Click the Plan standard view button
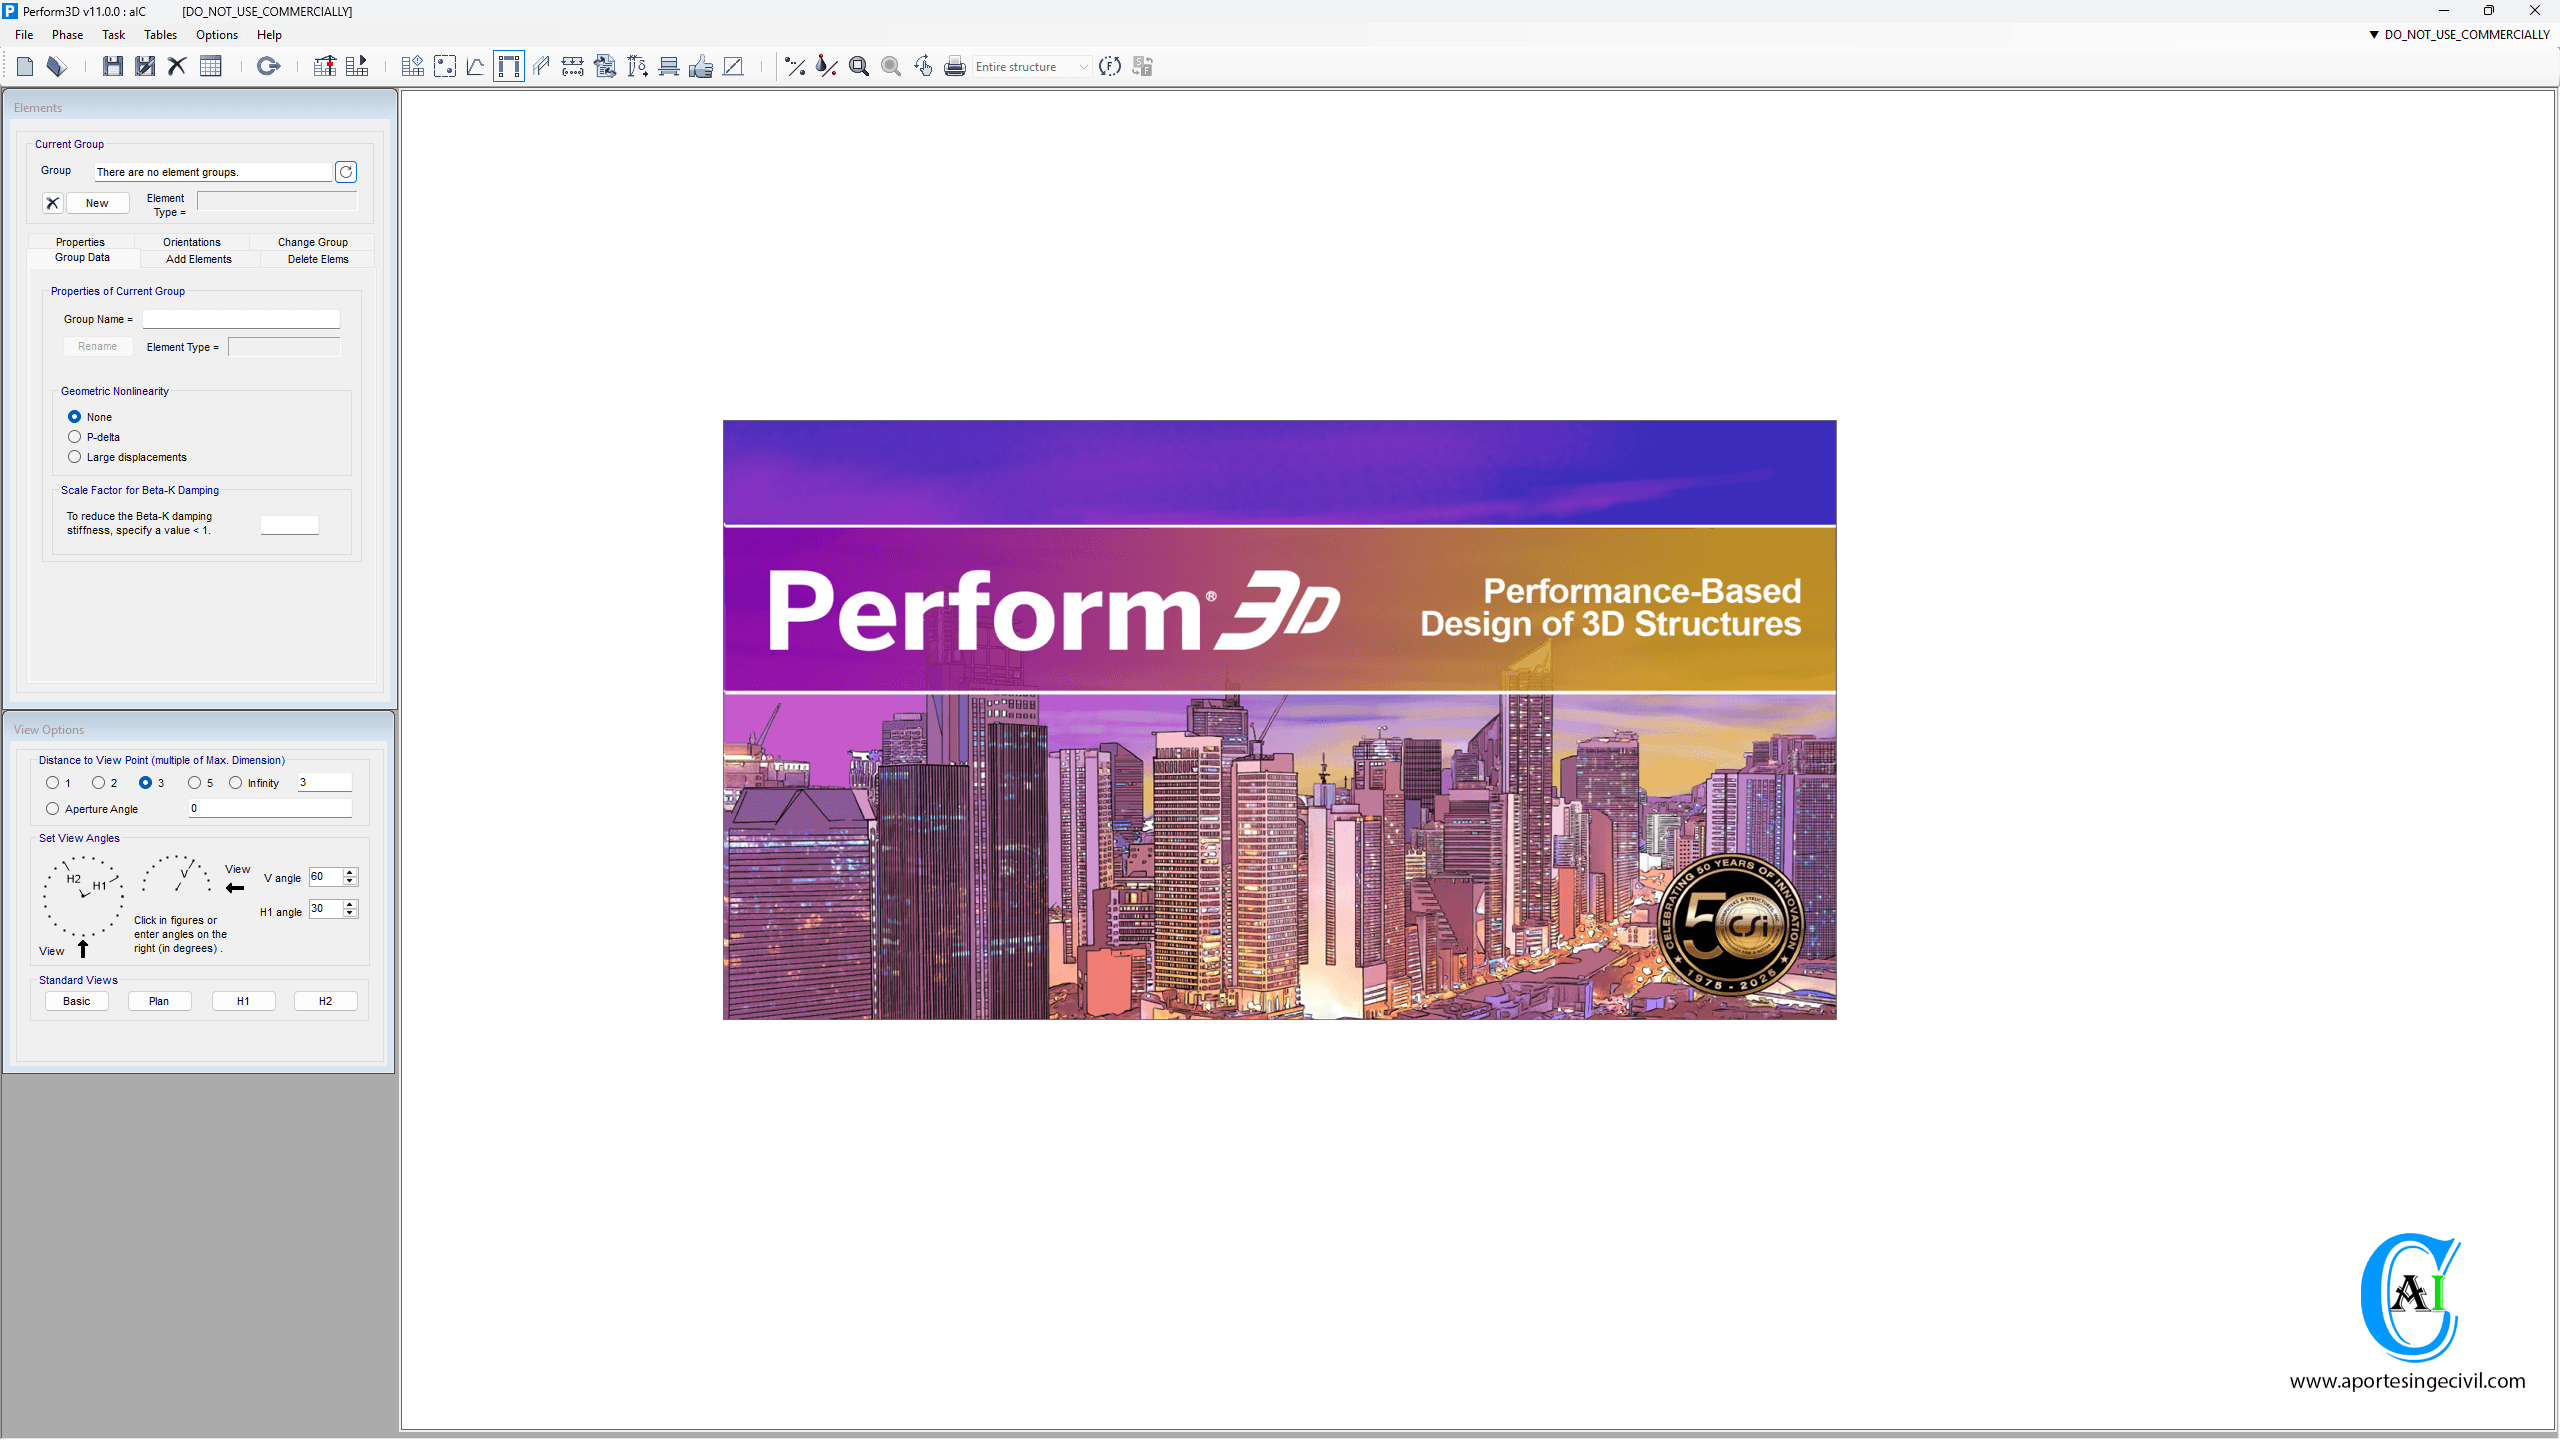 coord(159,1001)
